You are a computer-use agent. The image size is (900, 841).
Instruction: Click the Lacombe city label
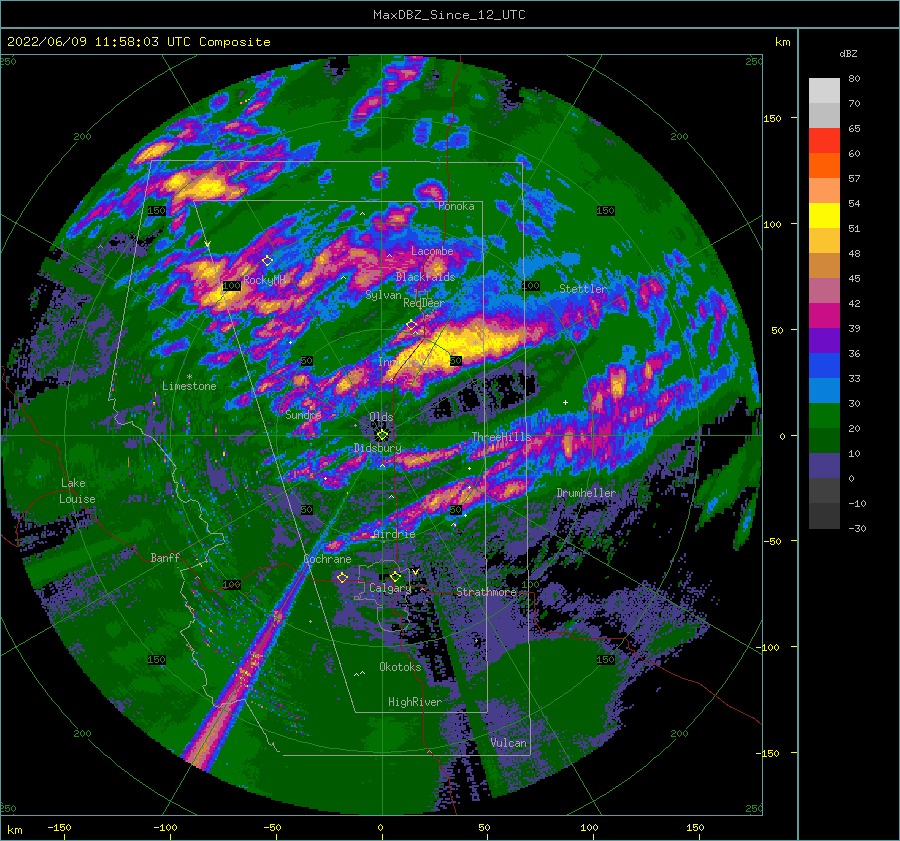(432, 251)
